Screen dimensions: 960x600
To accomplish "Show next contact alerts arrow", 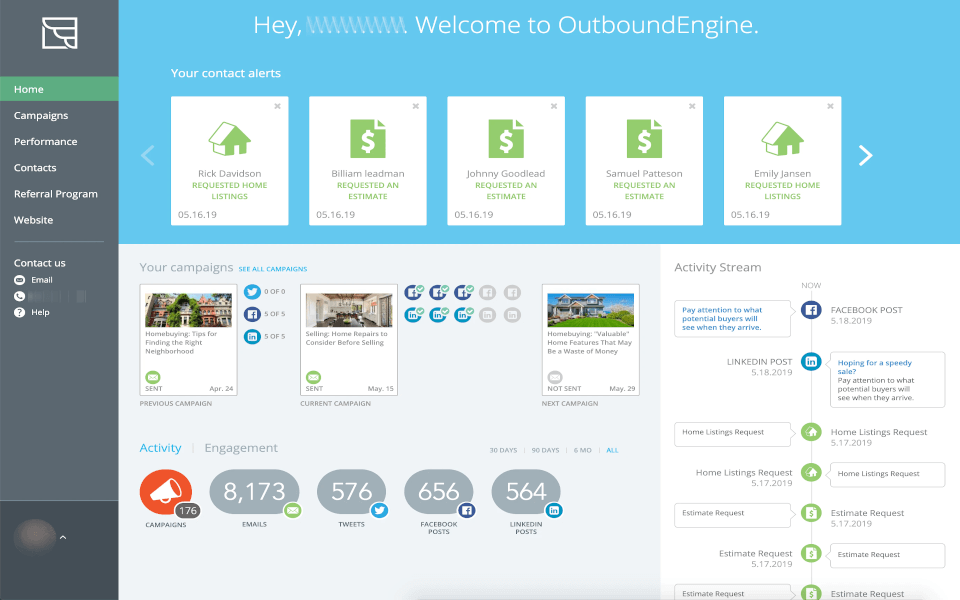I will (865, 156).
